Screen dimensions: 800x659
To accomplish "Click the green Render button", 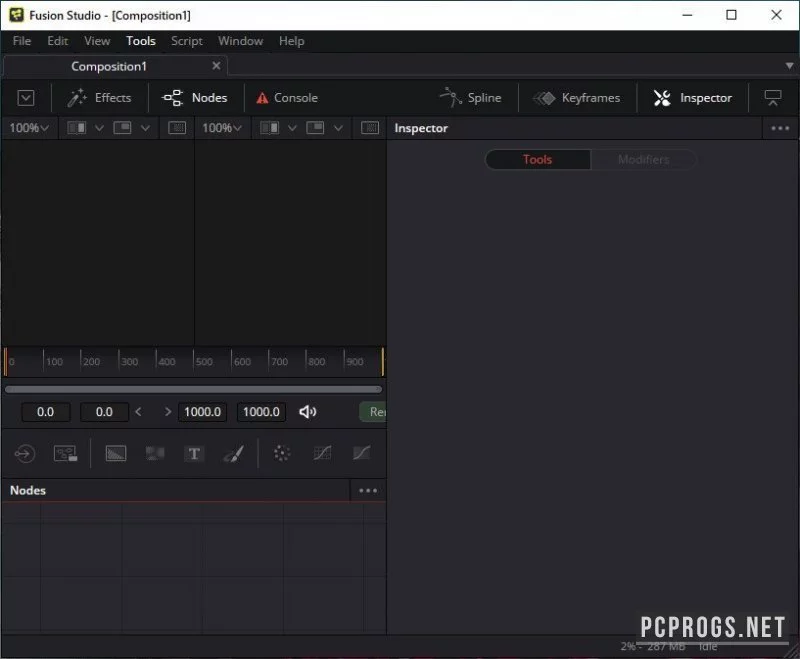I will [373, 412].
